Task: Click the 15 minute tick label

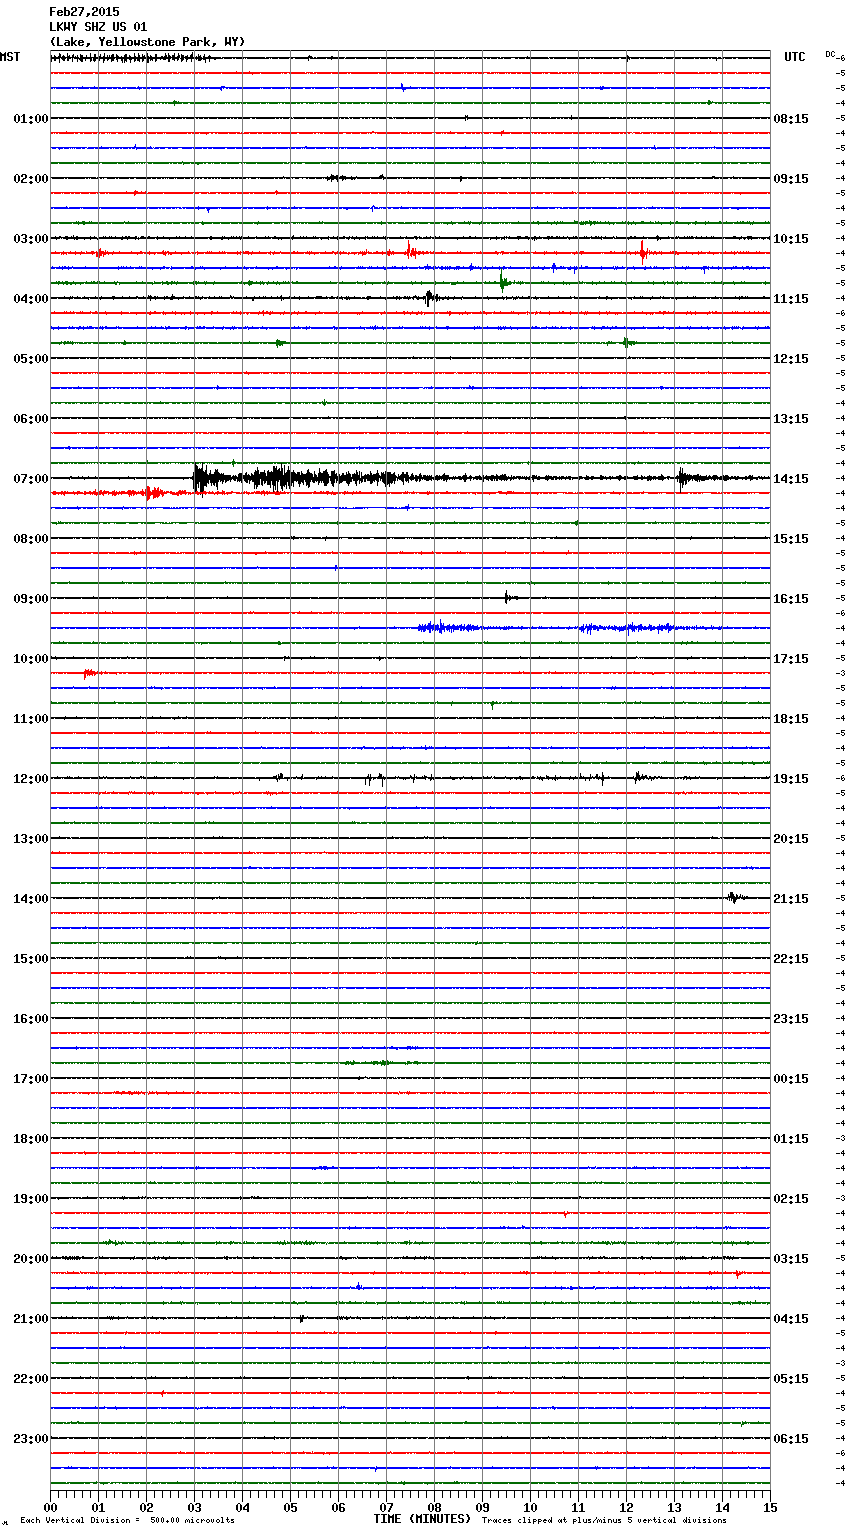Action: pos(770,1508)
